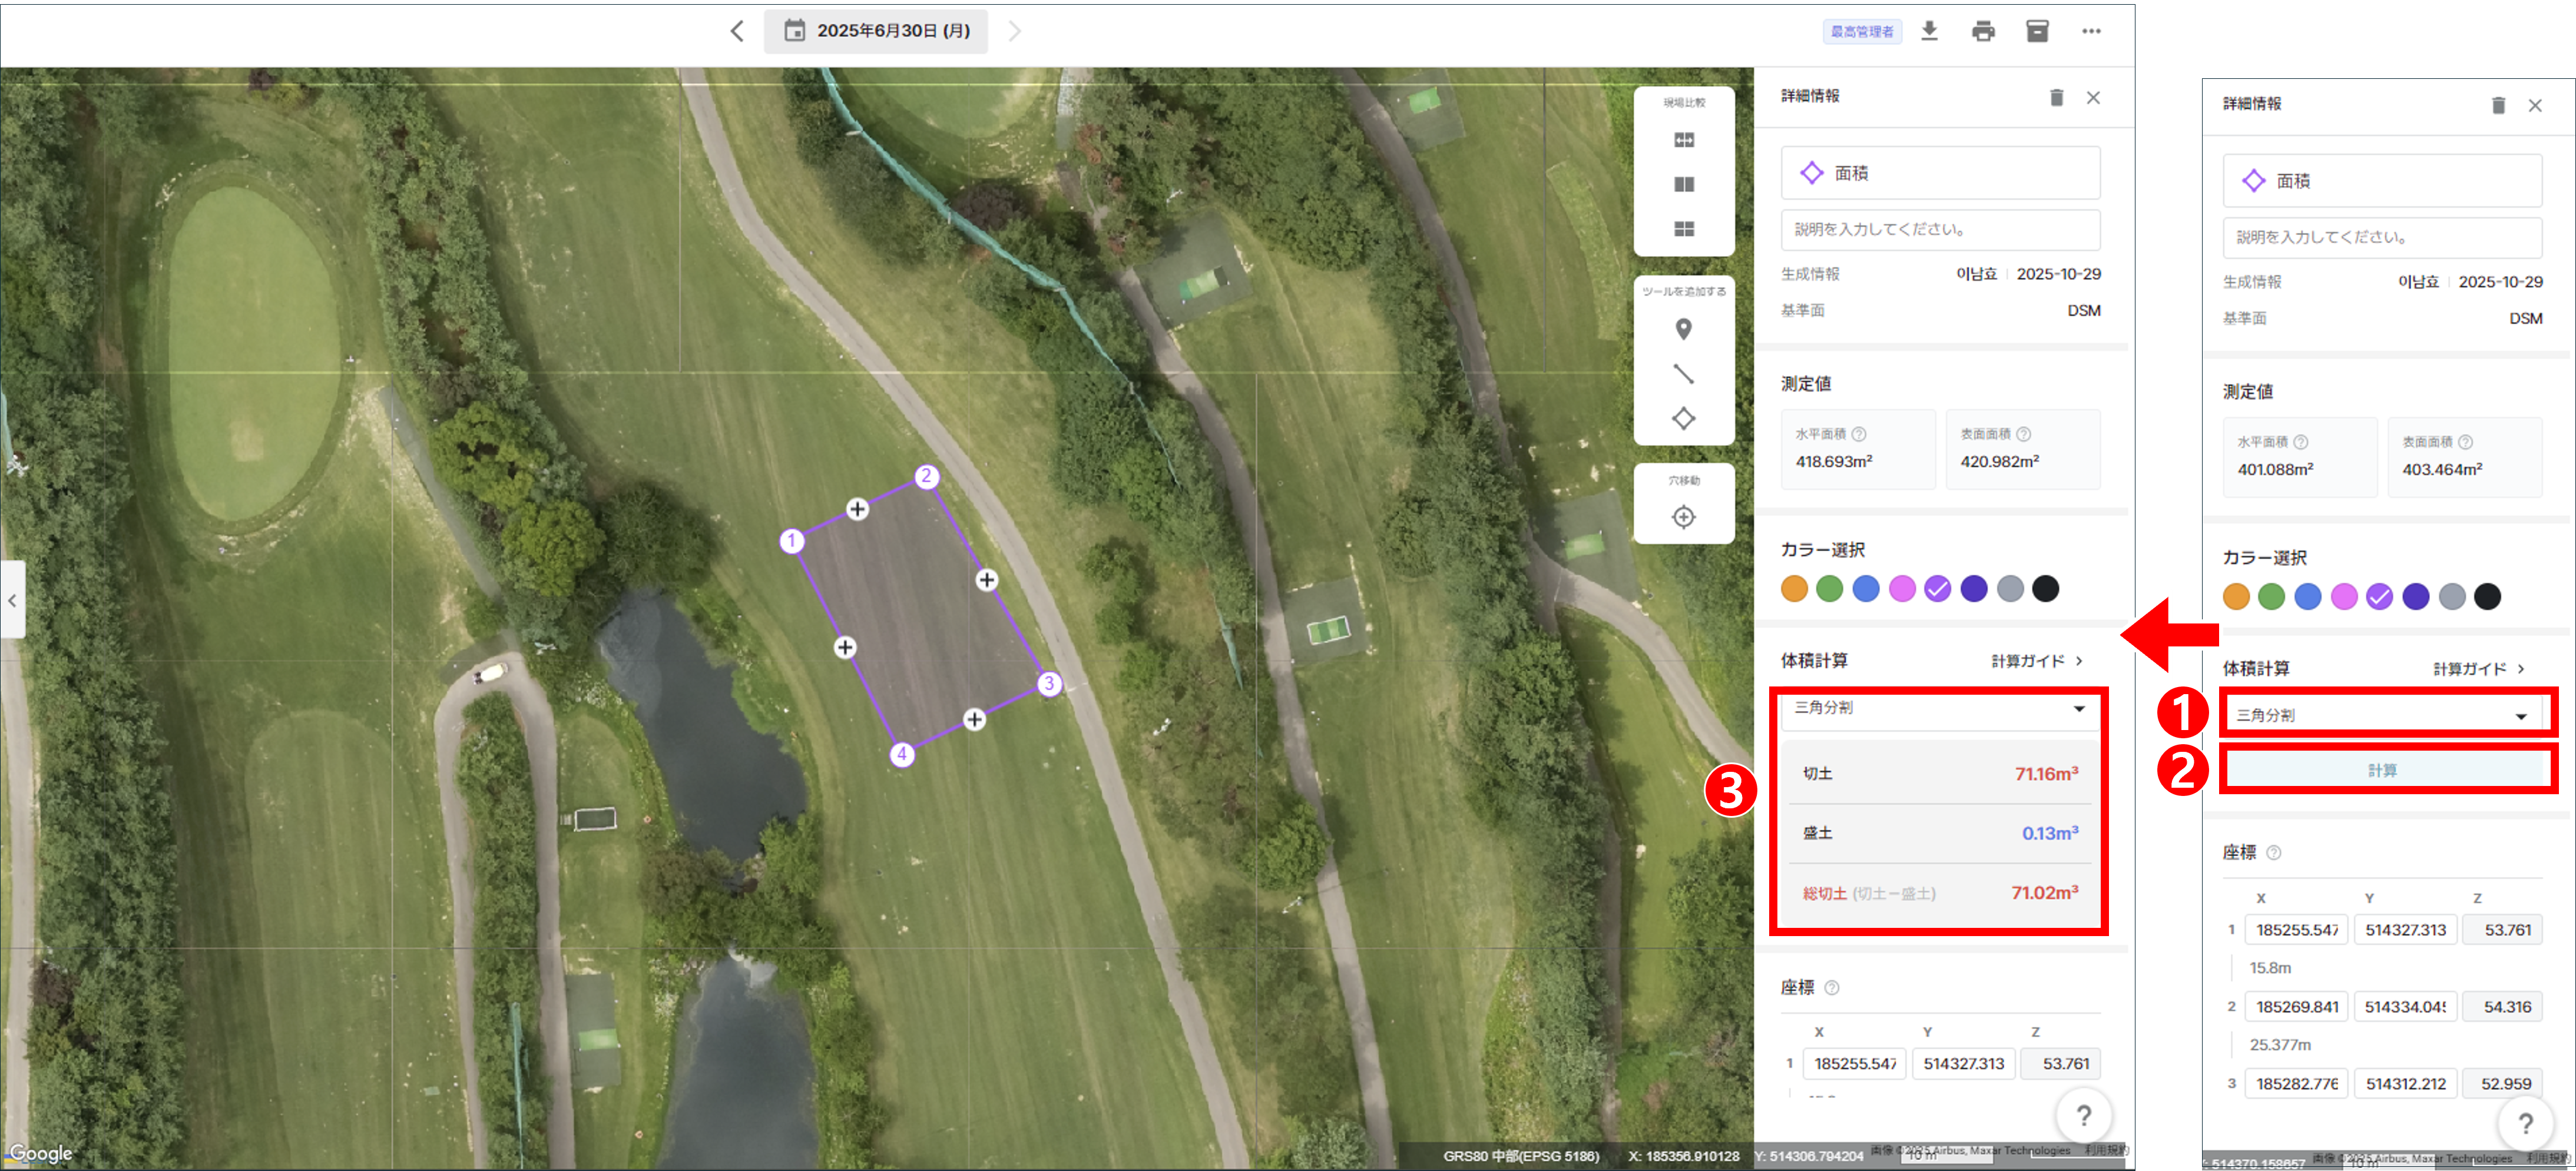Open the three-dots more options menu

2091,31
